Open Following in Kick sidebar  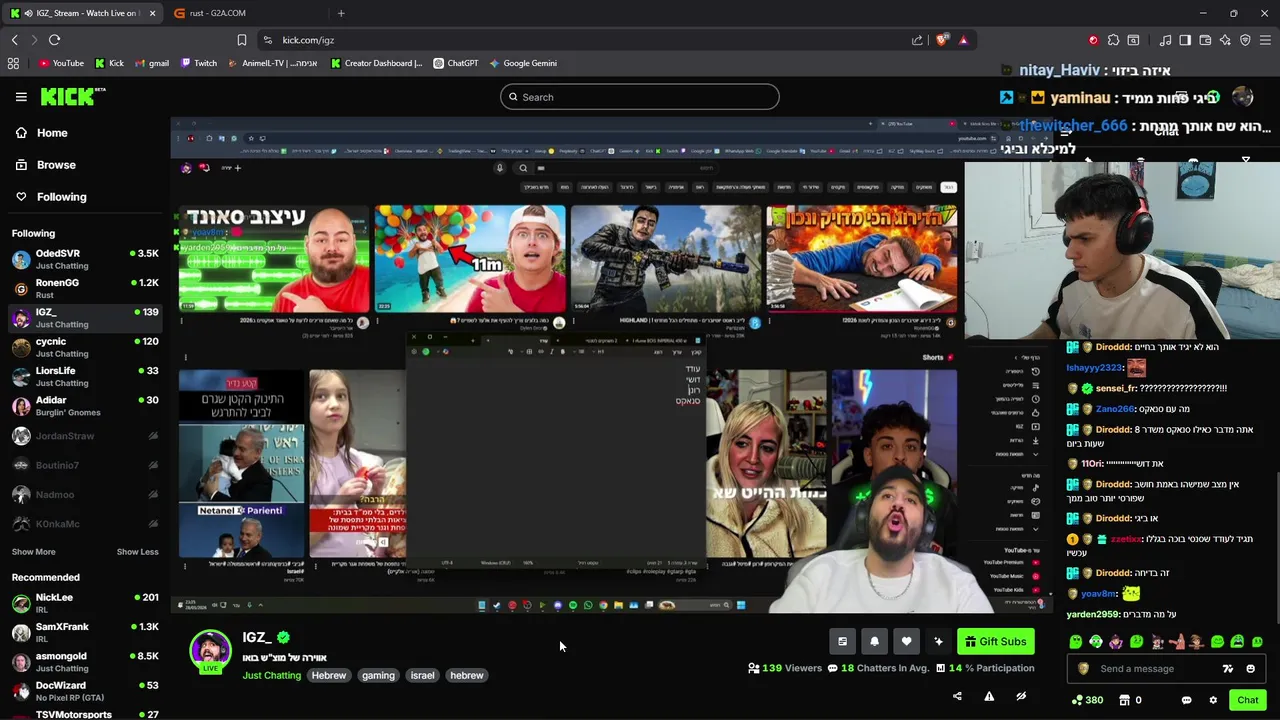click(85, 197)
